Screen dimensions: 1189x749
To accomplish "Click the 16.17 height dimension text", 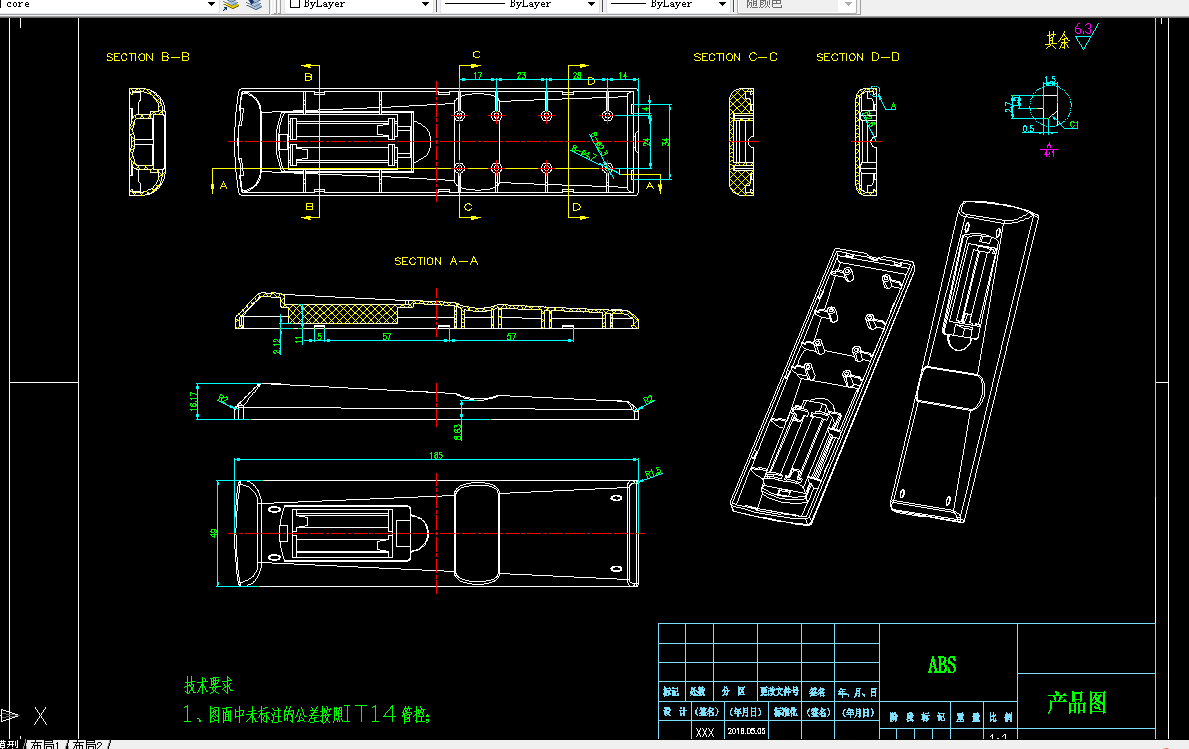I will click(193, 401).
